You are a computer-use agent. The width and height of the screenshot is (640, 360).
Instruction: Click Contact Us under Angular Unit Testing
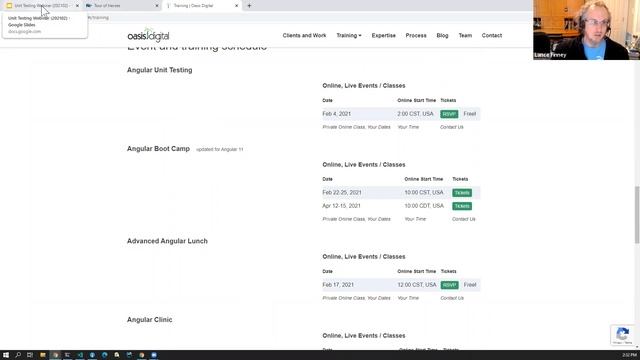(x=451, y=127)
